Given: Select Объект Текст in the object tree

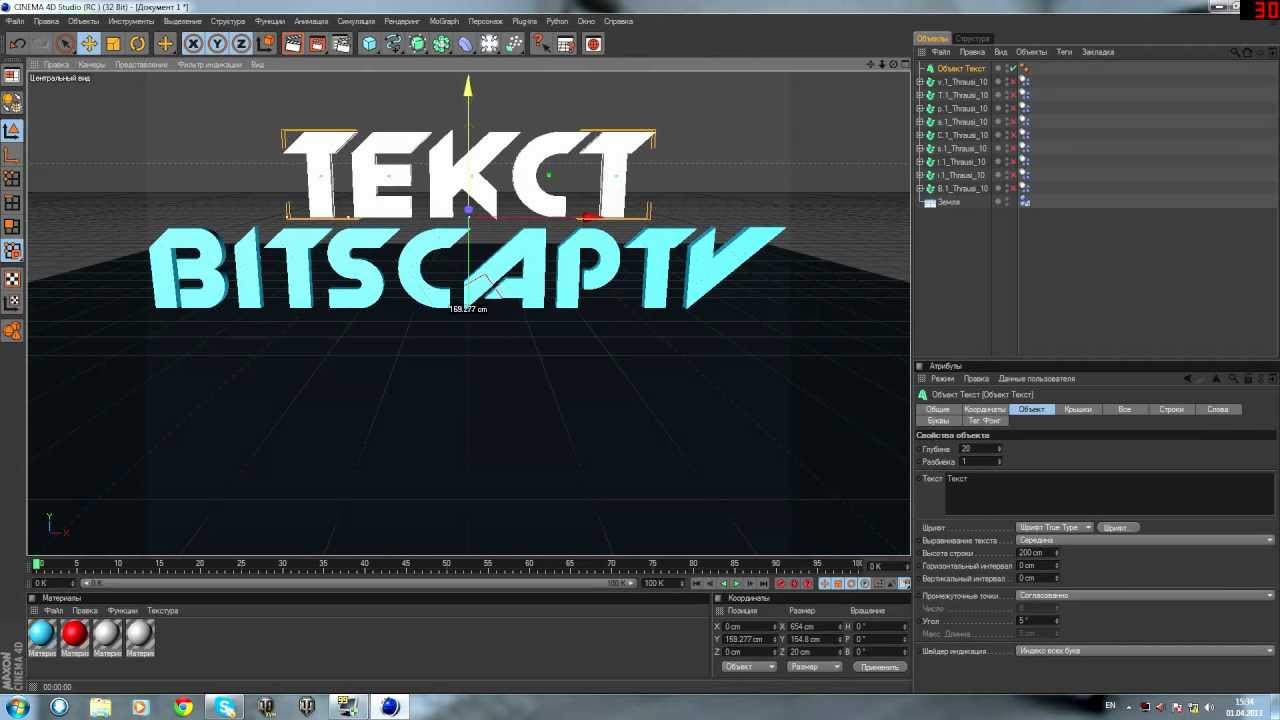Looking at the screenshot, I should pos(961,69).
